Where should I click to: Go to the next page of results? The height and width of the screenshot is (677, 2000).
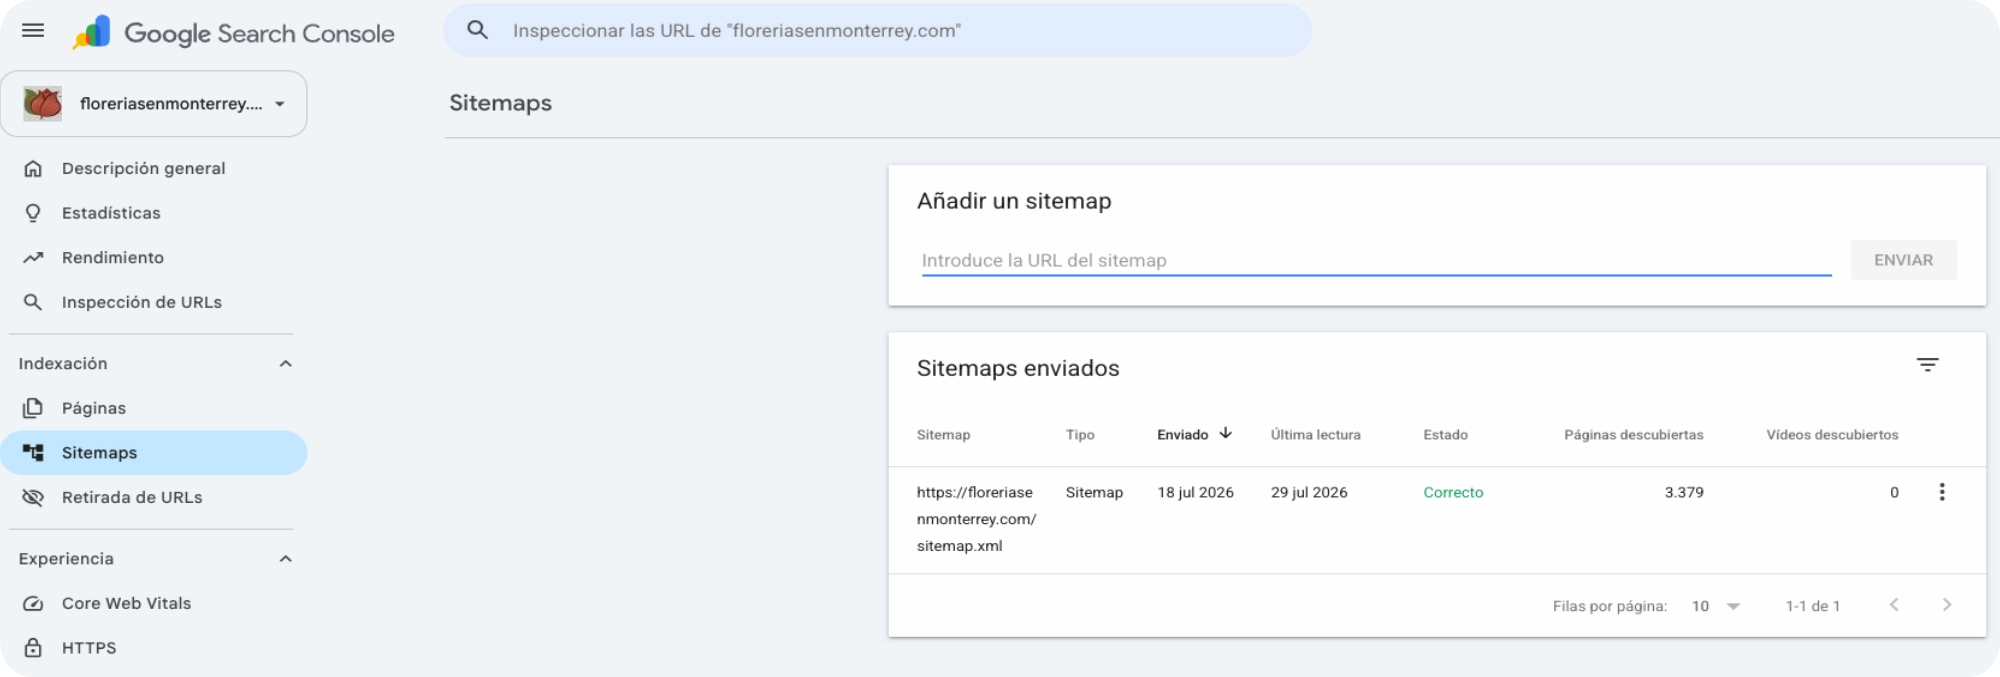pos(1946,605)
